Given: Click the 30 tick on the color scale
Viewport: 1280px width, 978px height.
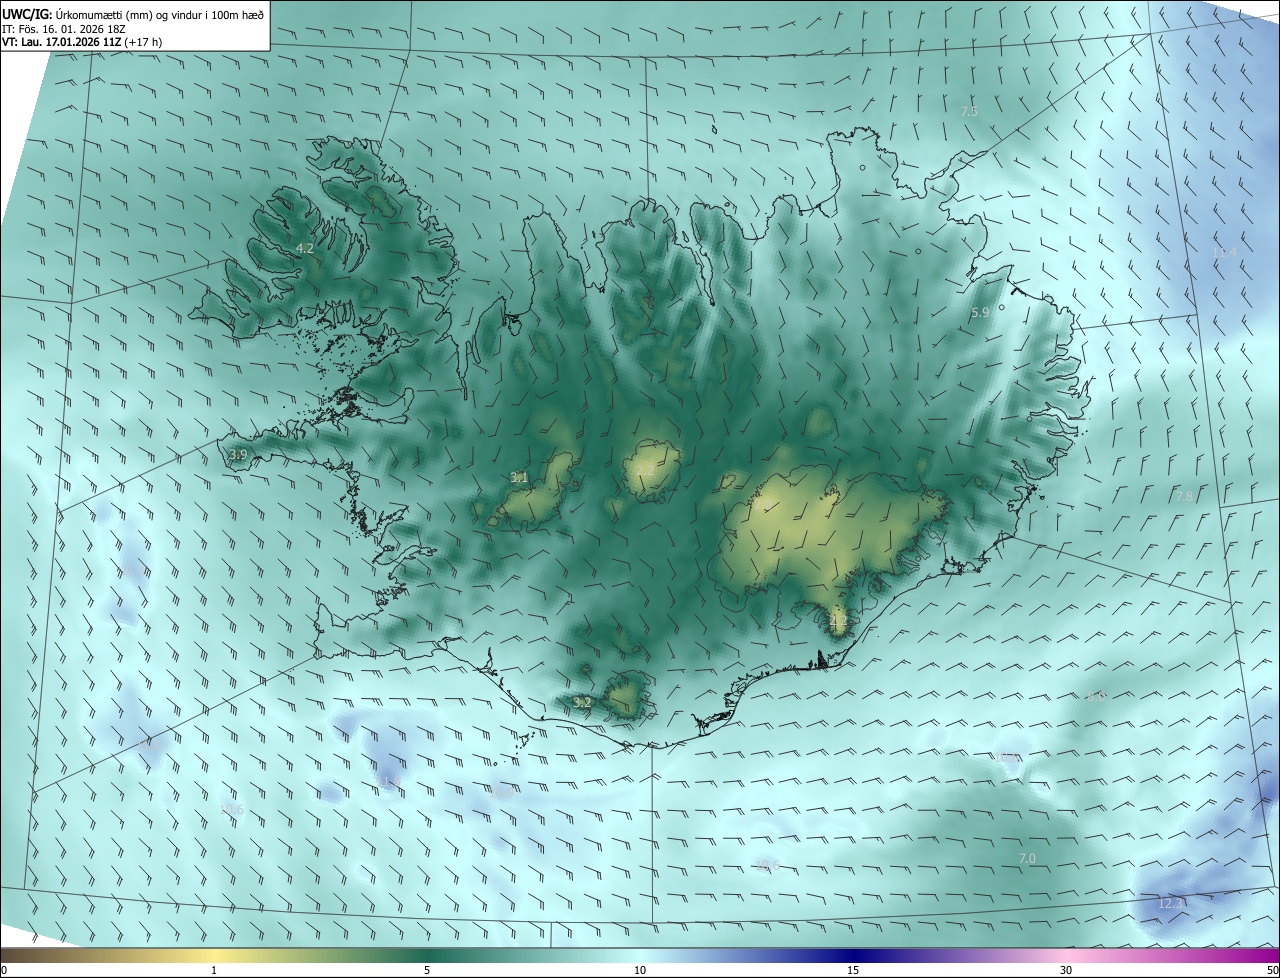Looking at the screenshot, I should pyautogui.click(x=1066, y=970).
